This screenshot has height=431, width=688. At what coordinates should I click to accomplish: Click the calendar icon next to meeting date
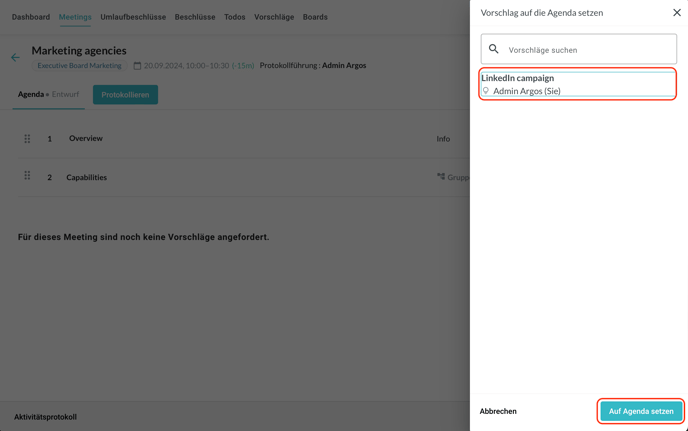(137, 66)
